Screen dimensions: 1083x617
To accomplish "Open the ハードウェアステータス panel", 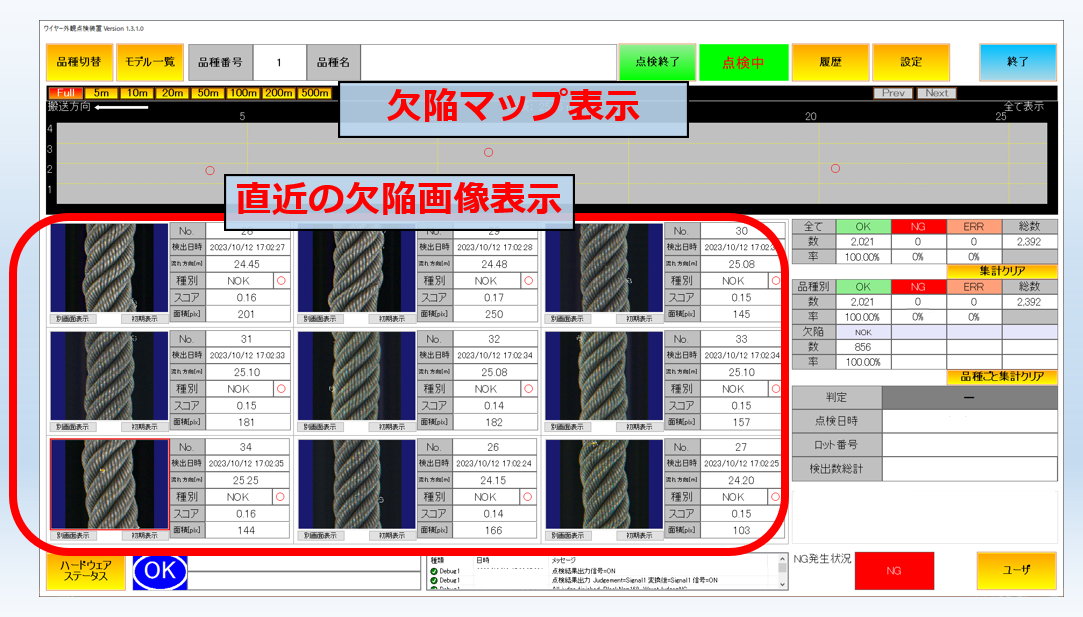I will tap(86, 571).
